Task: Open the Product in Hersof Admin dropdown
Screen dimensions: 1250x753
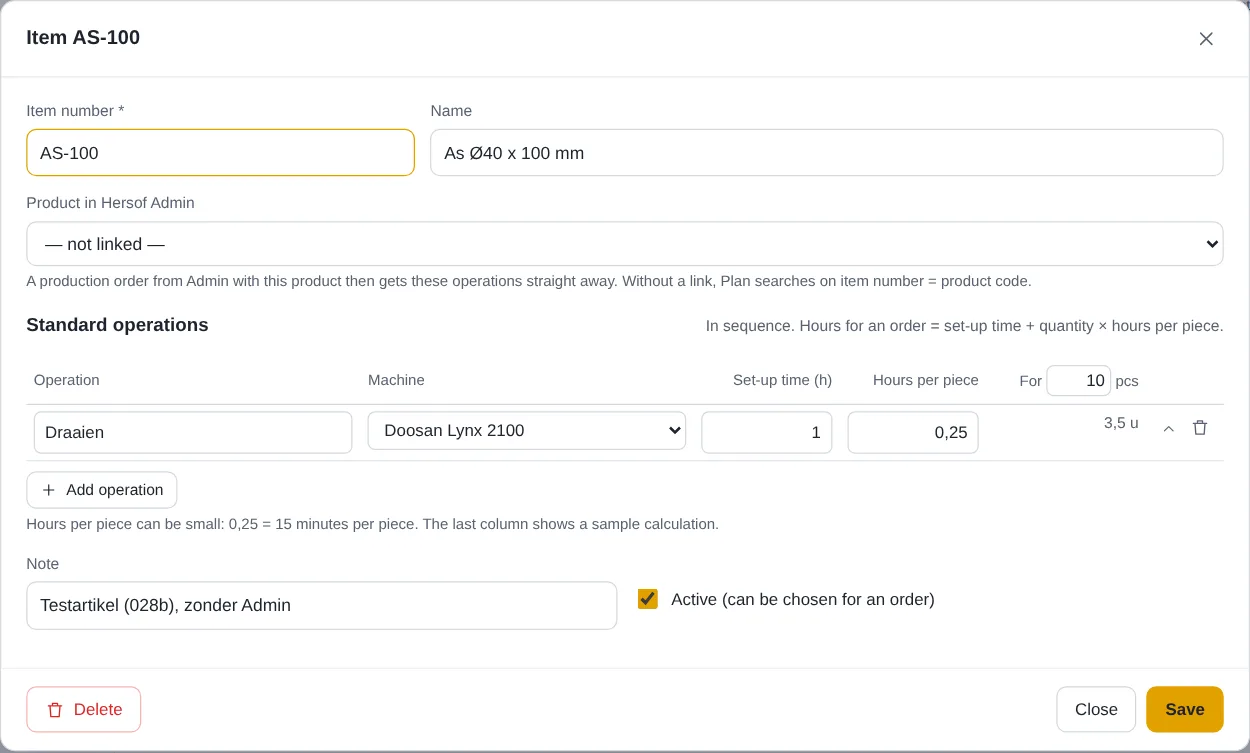Action: 625,244
